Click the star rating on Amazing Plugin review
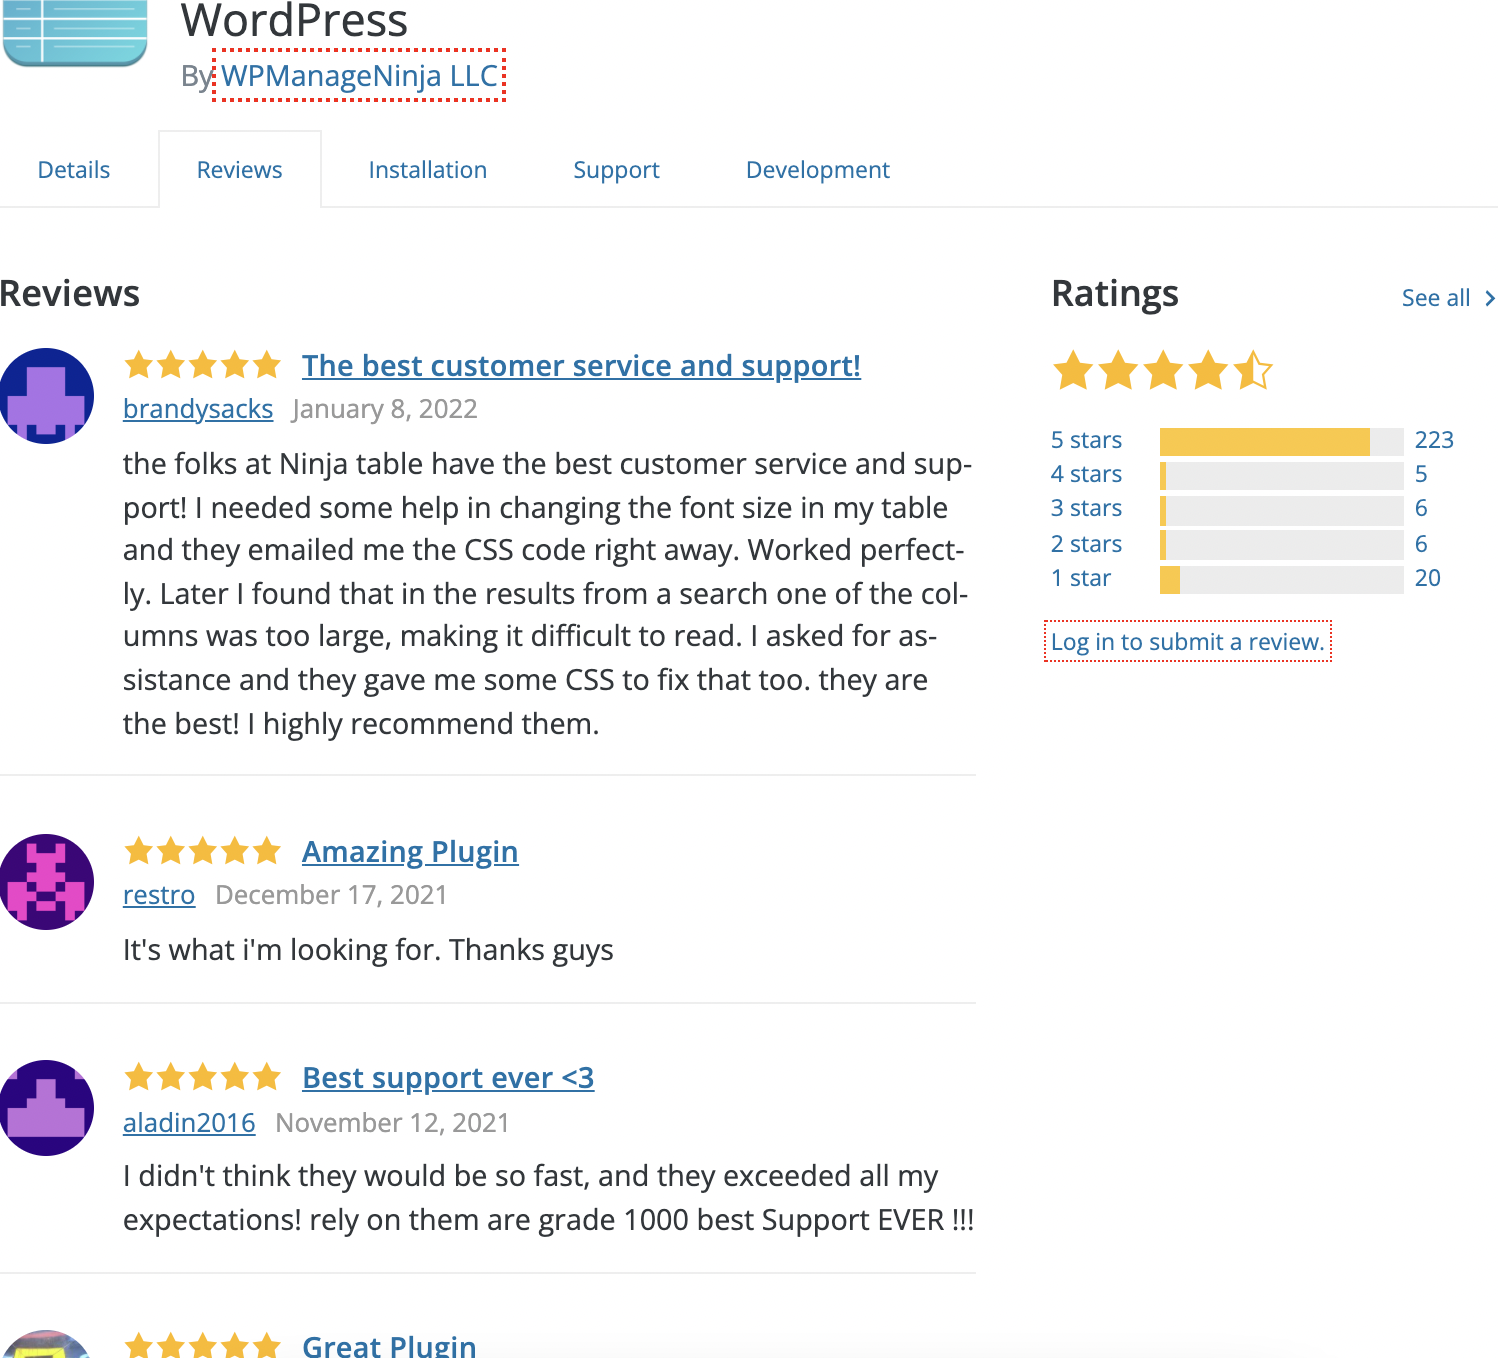The width and height of the screenshot is (1498, 1358). [203, 851]
